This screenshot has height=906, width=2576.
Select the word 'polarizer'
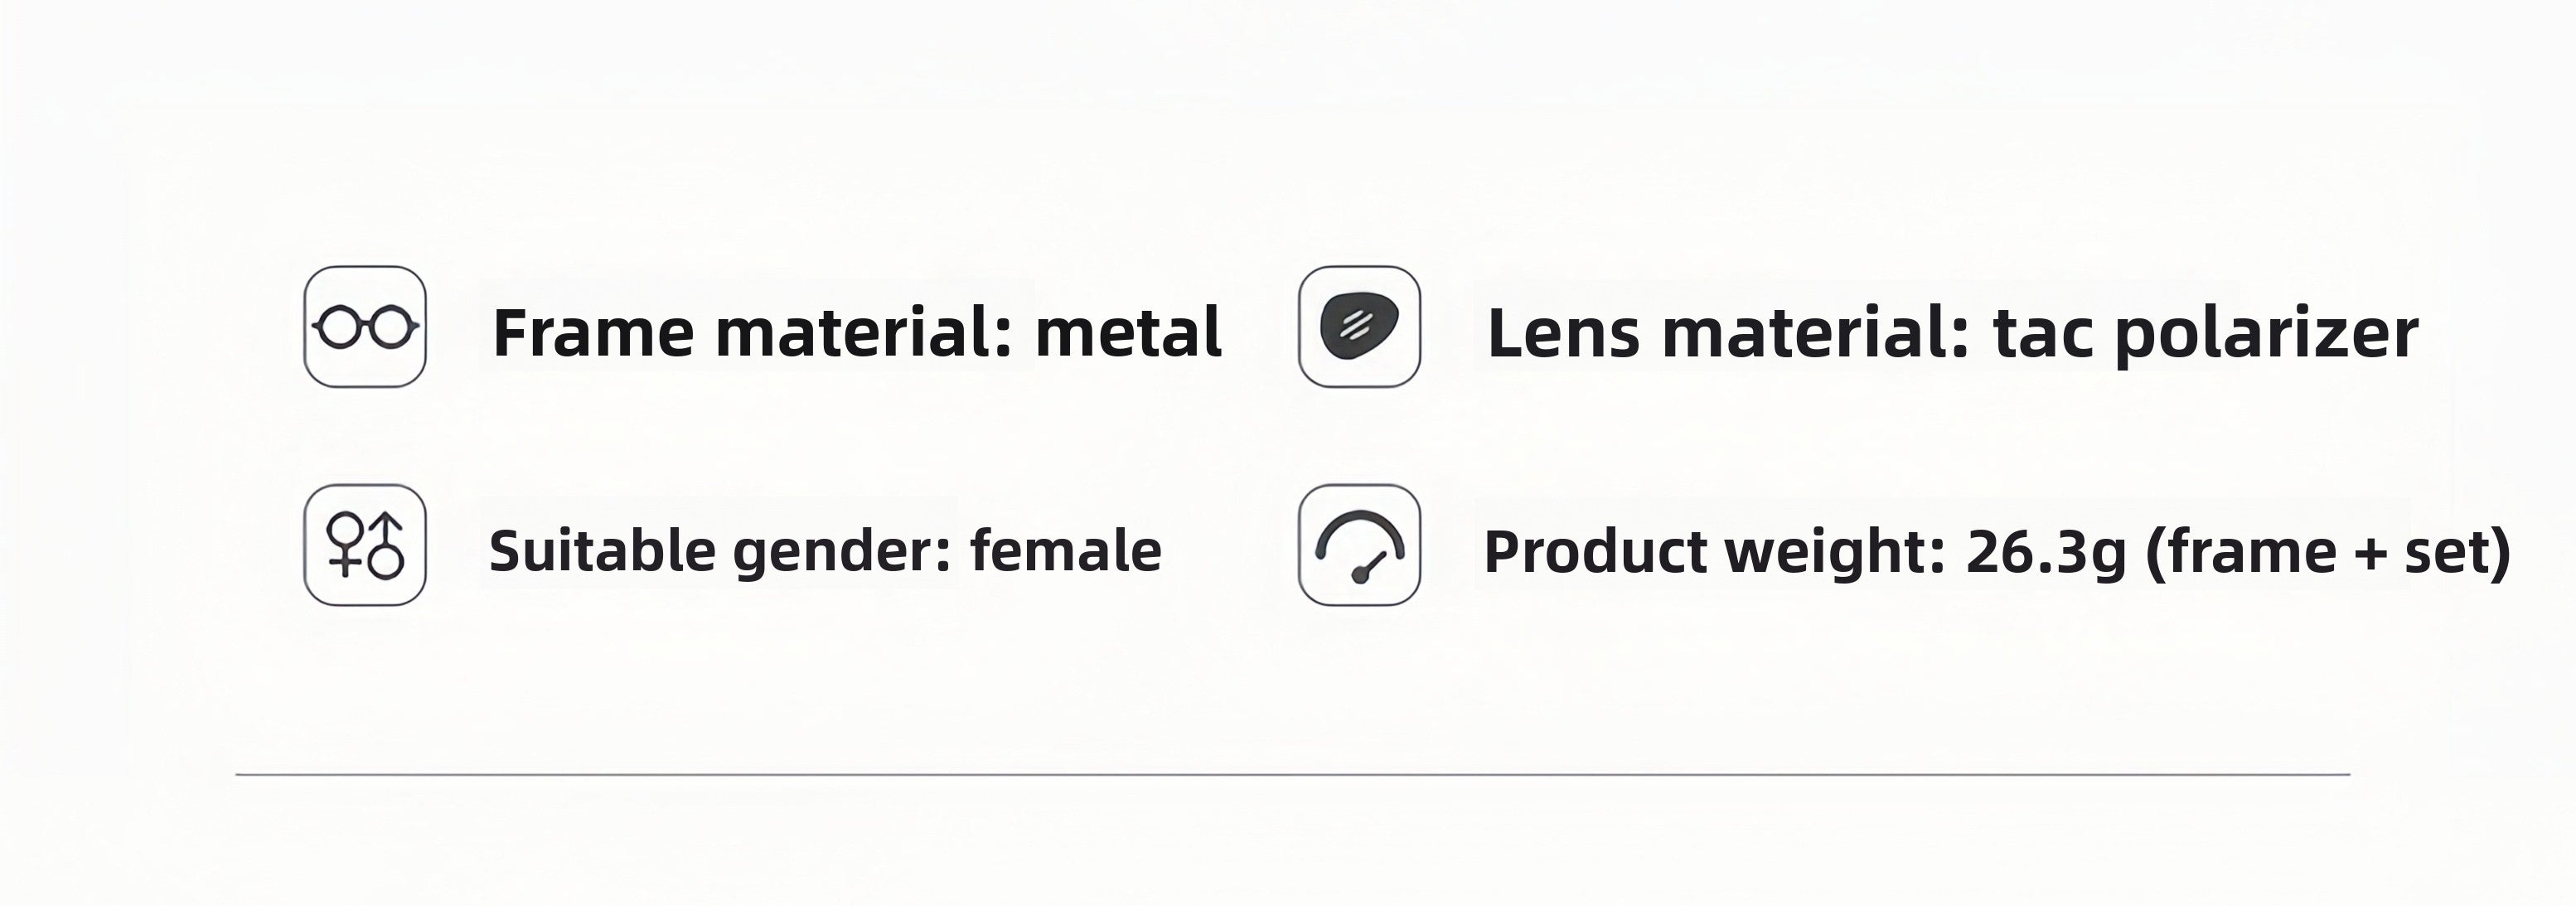pyautogui.click(x=2265, y=335)
